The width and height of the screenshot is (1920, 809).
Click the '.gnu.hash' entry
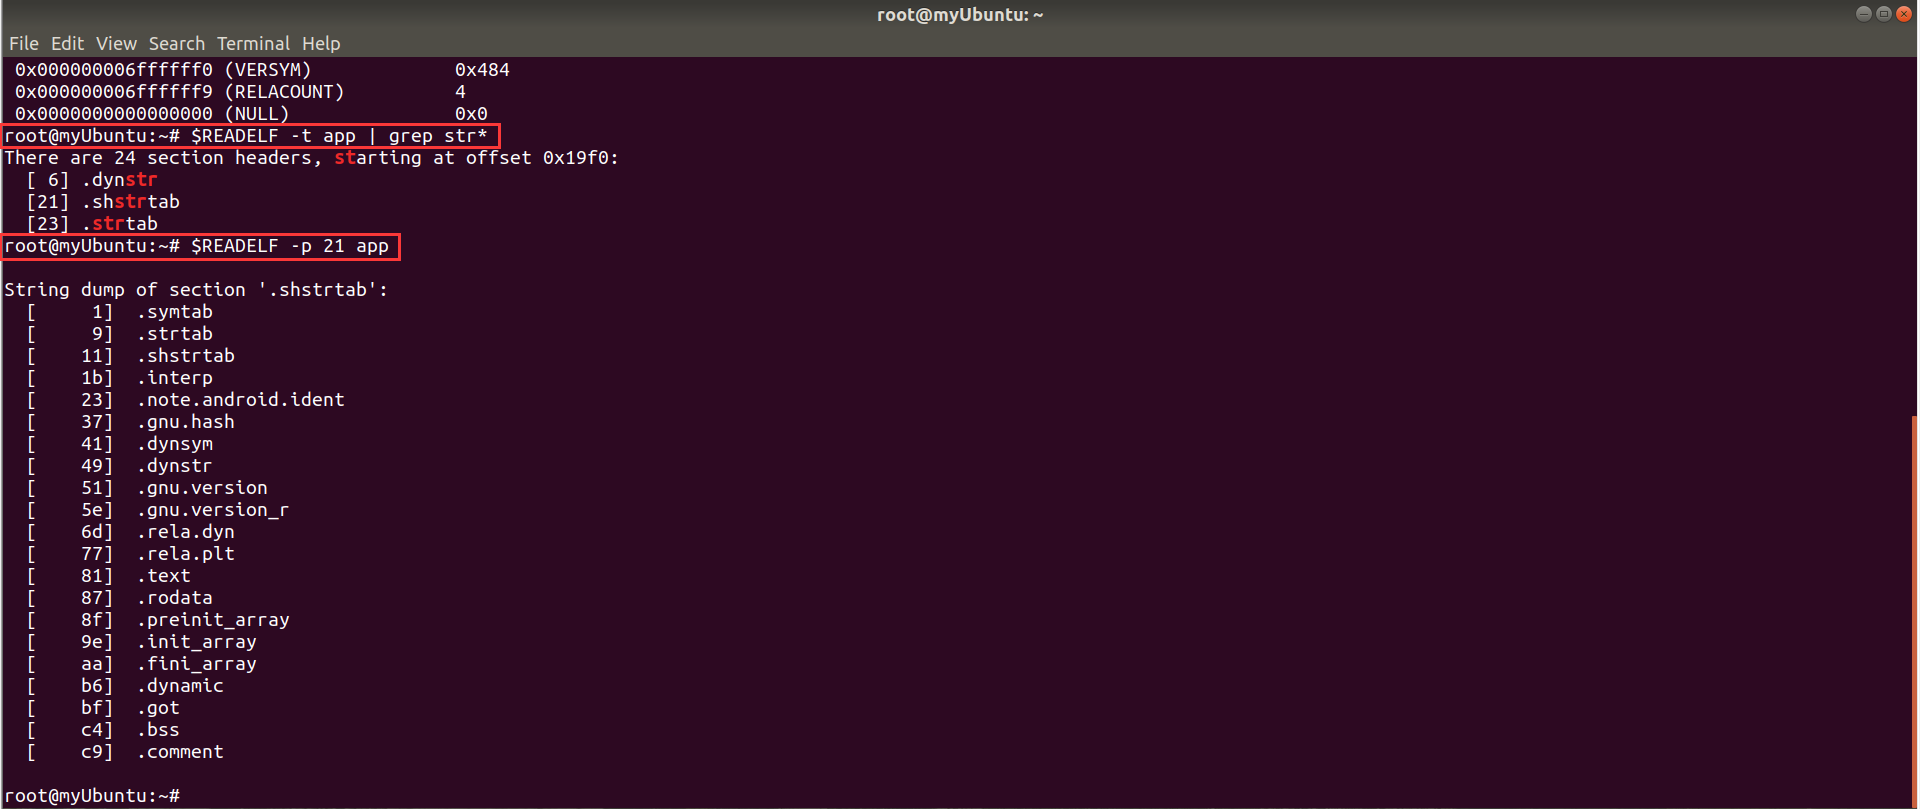pyautogui.click(x=186, y=422)
